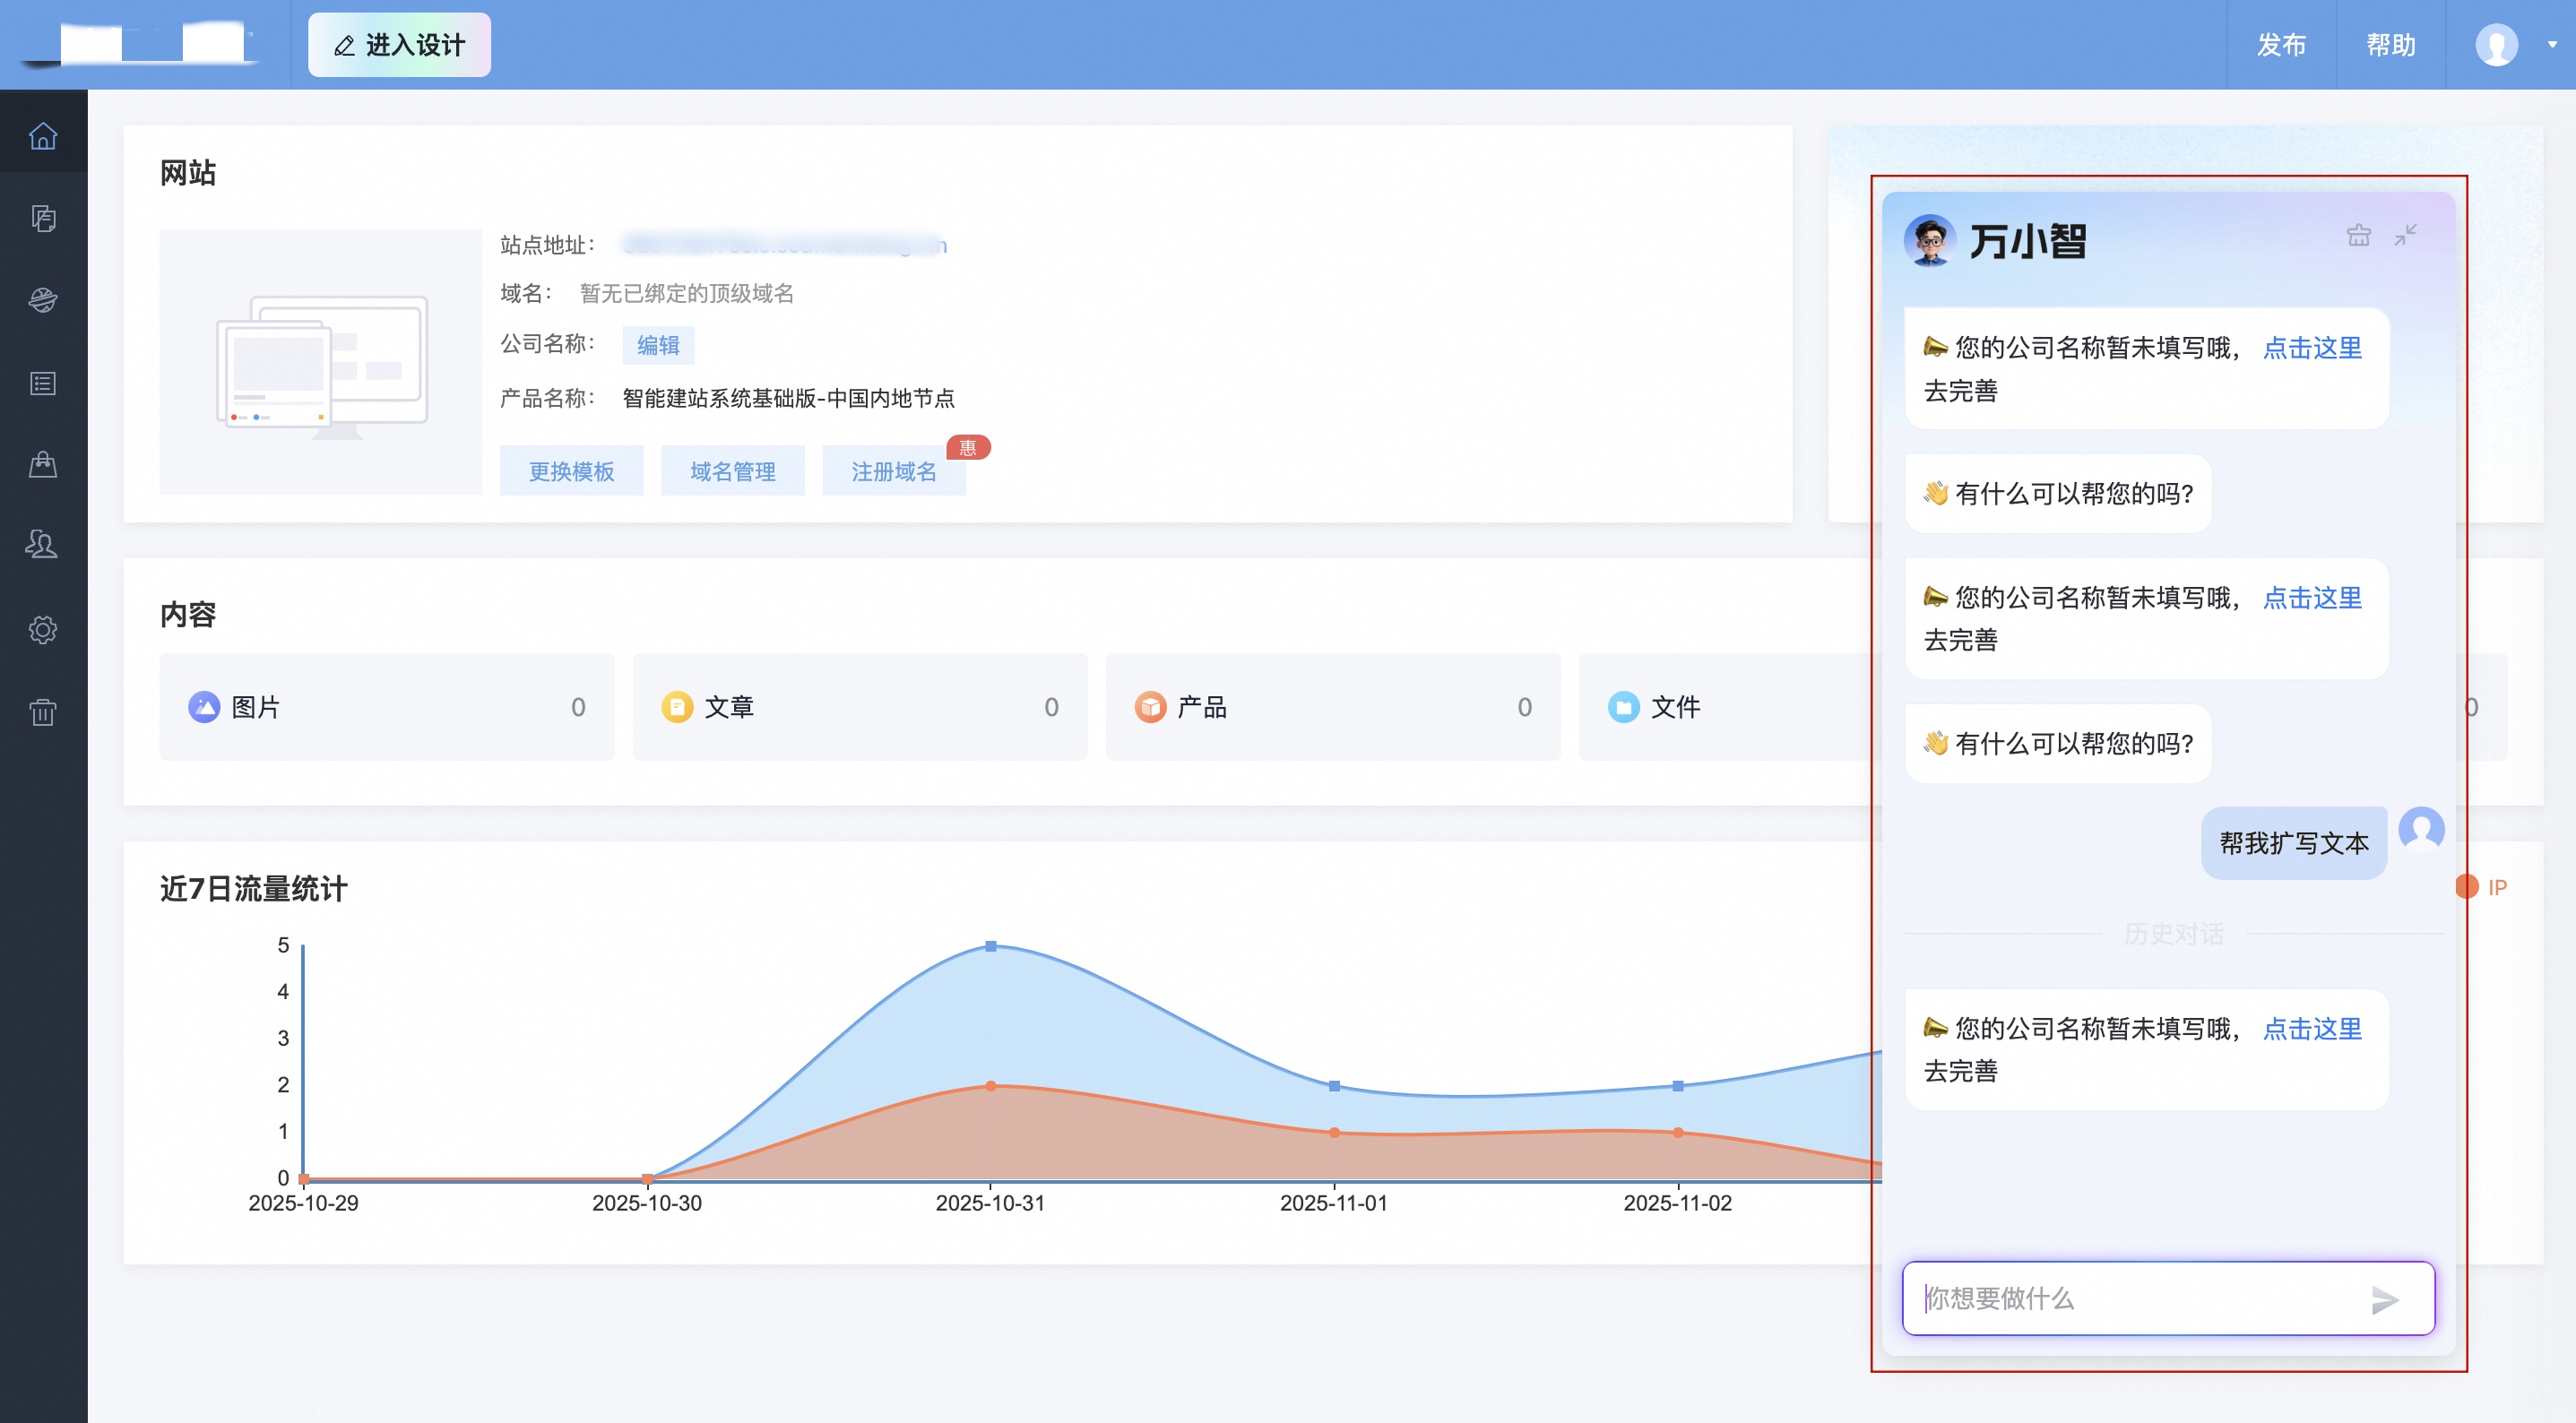Click 编辑 next to 公司名称
Image resolution: width=2576 pixels, height=1423 pixels.
point(658,345)
